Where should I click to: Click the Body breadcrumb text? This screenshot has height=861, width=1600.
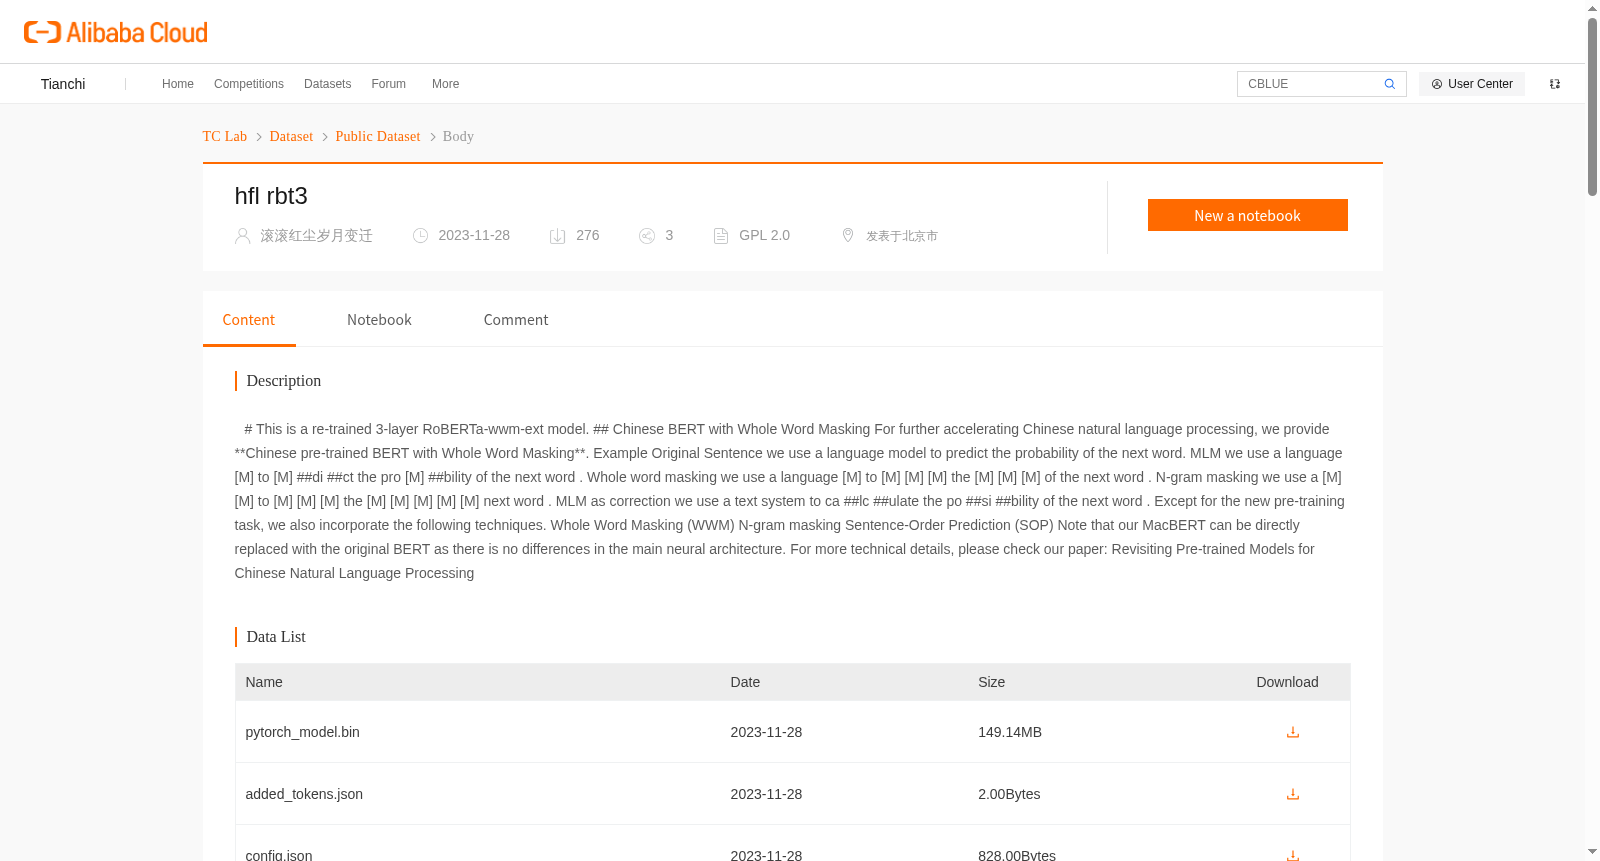[458, 137]
